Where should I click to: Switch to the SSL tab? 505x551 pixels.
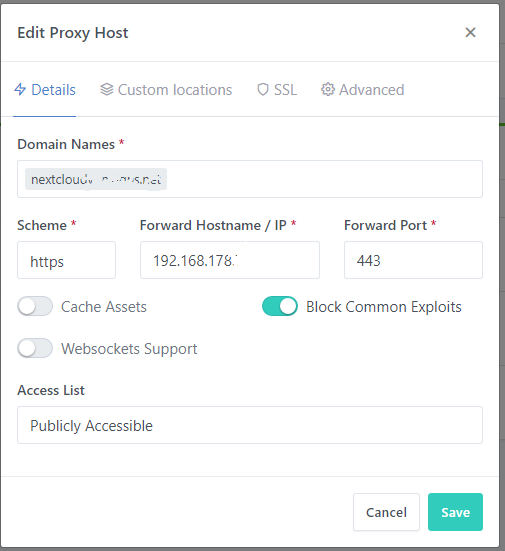tap(277, 90)
